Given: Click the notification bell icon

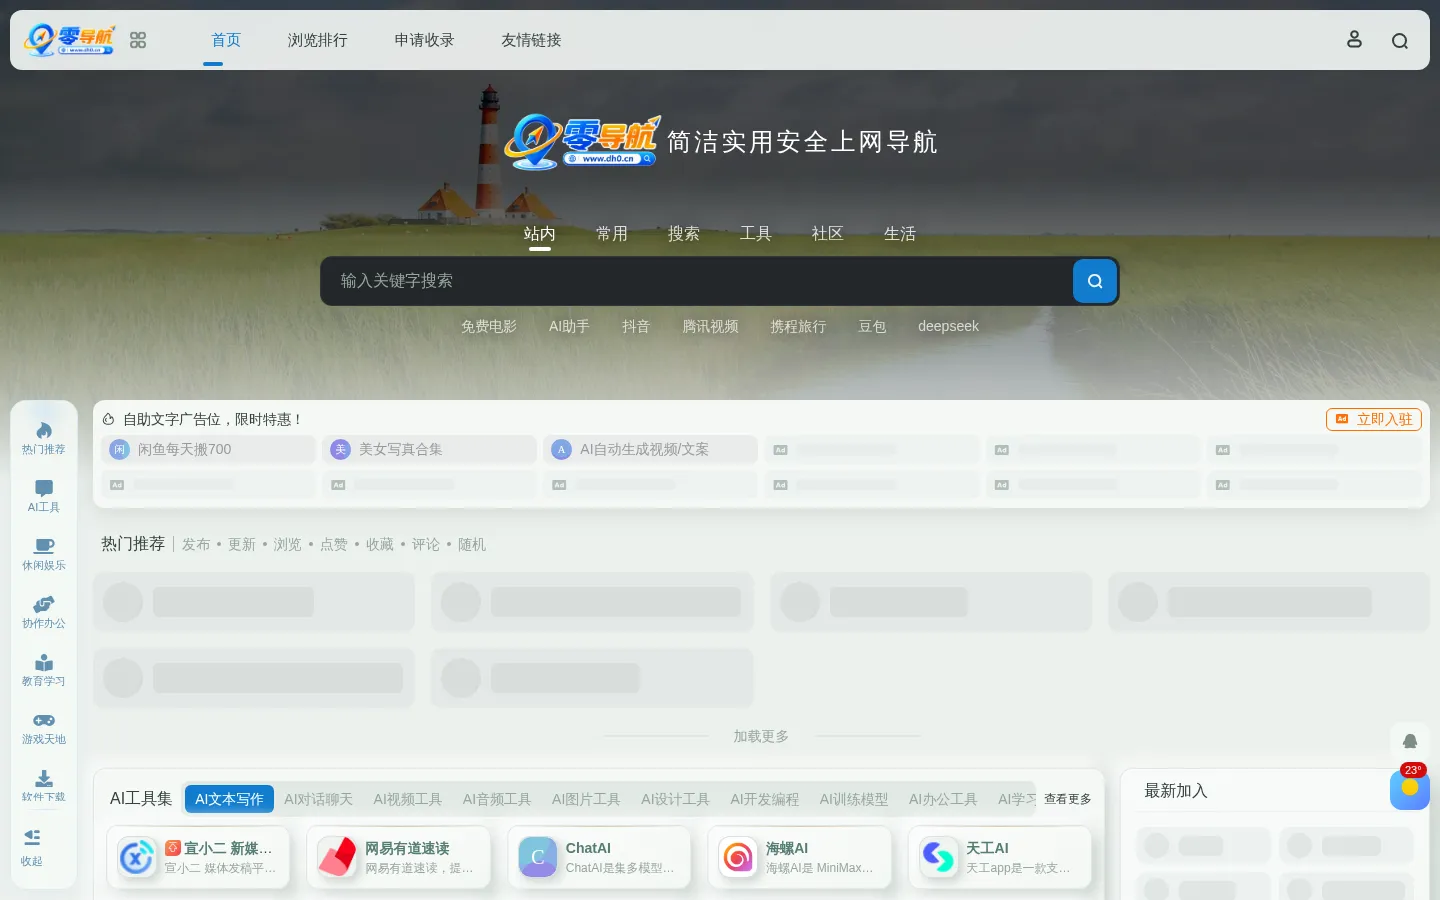Looking at the screenshot, I should coord(1410,741).
